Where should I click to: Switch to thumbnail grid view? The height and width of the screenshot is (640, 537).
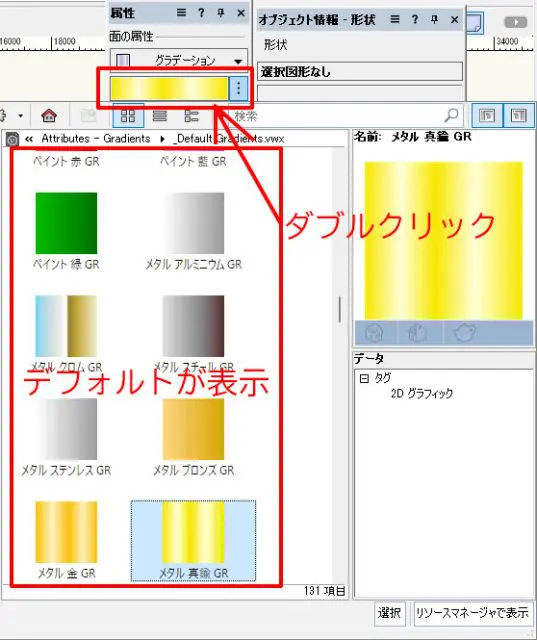tap(128, 116)
